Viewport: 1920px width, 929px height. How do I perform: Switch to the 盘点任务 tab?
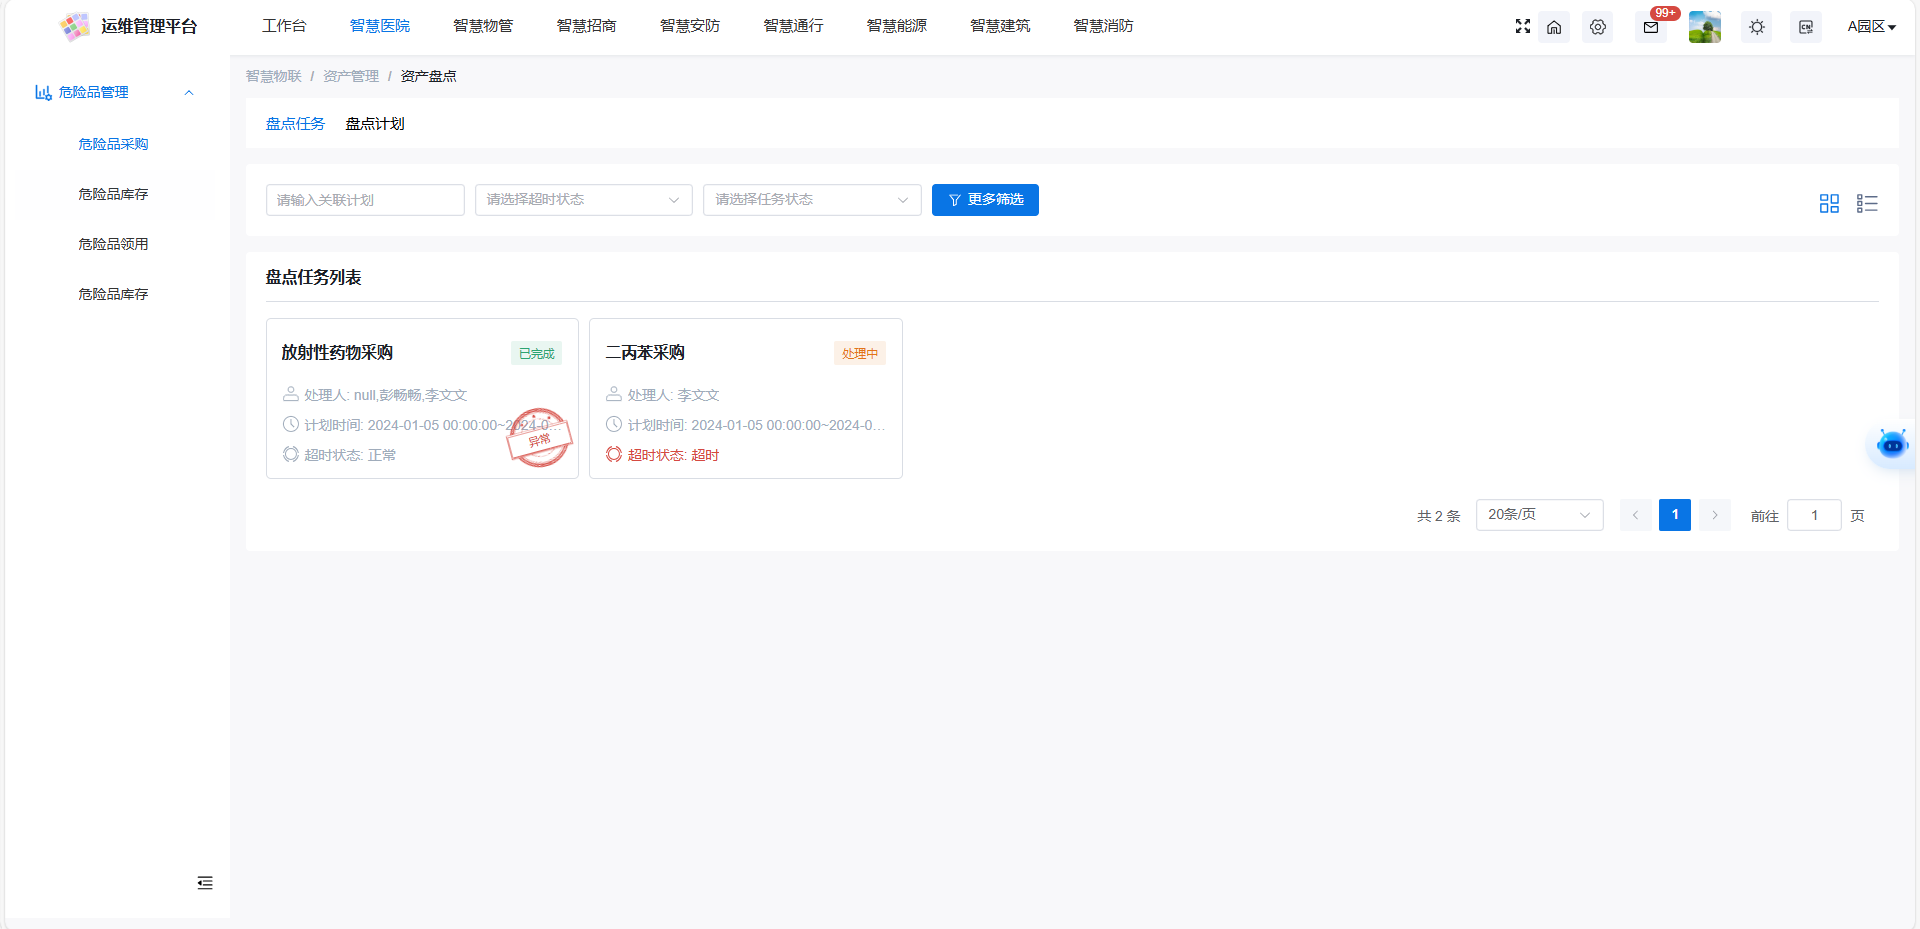pos(295,124)
